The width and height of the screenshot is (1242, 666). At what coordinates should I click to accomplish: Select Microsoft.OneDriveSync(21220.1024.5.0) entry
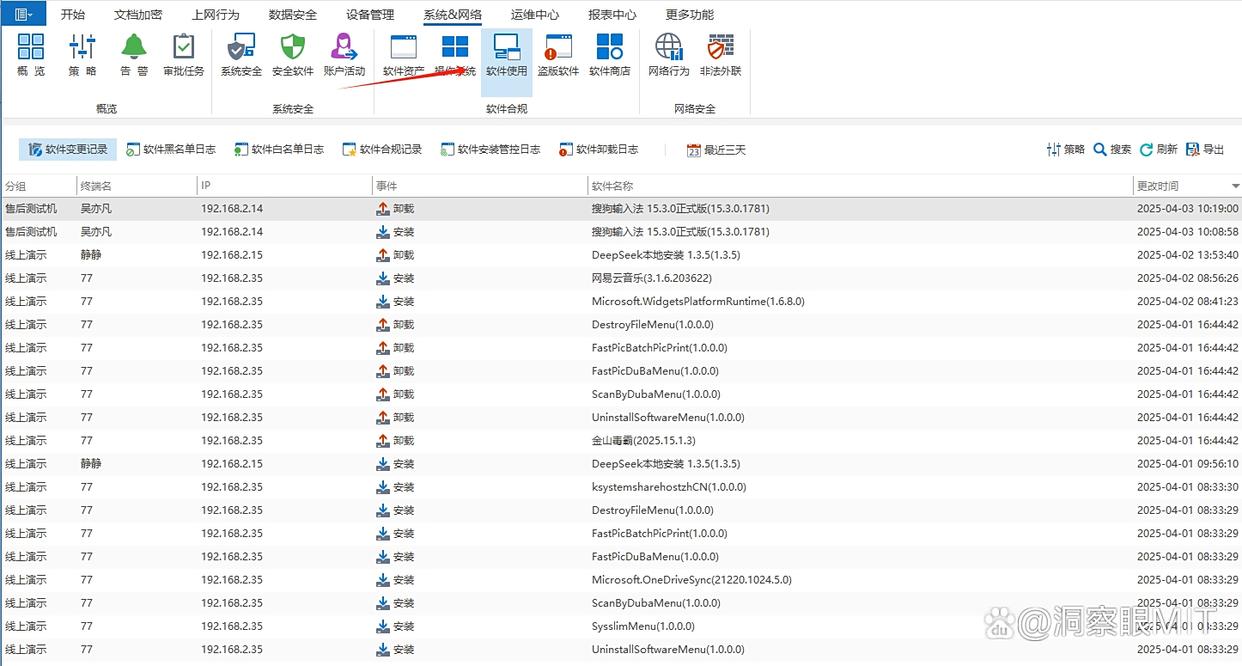point(692,579)
